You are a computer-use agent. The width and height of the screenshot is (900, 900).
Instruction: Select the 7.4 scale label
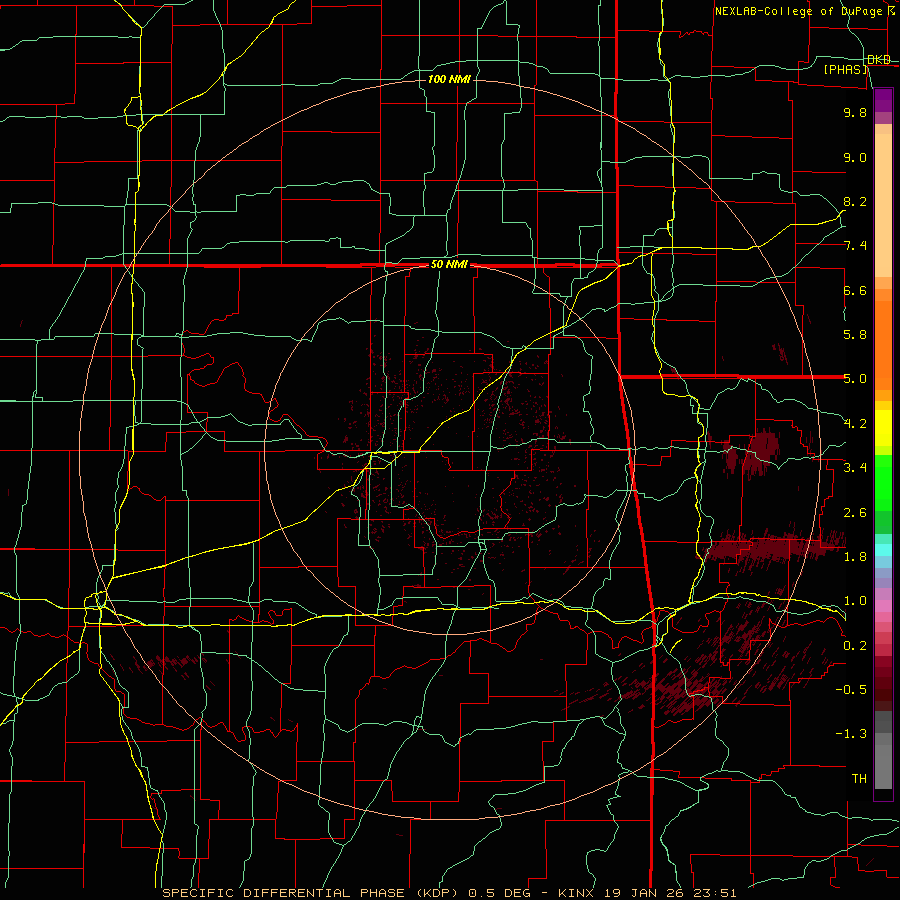pos(855,246)
